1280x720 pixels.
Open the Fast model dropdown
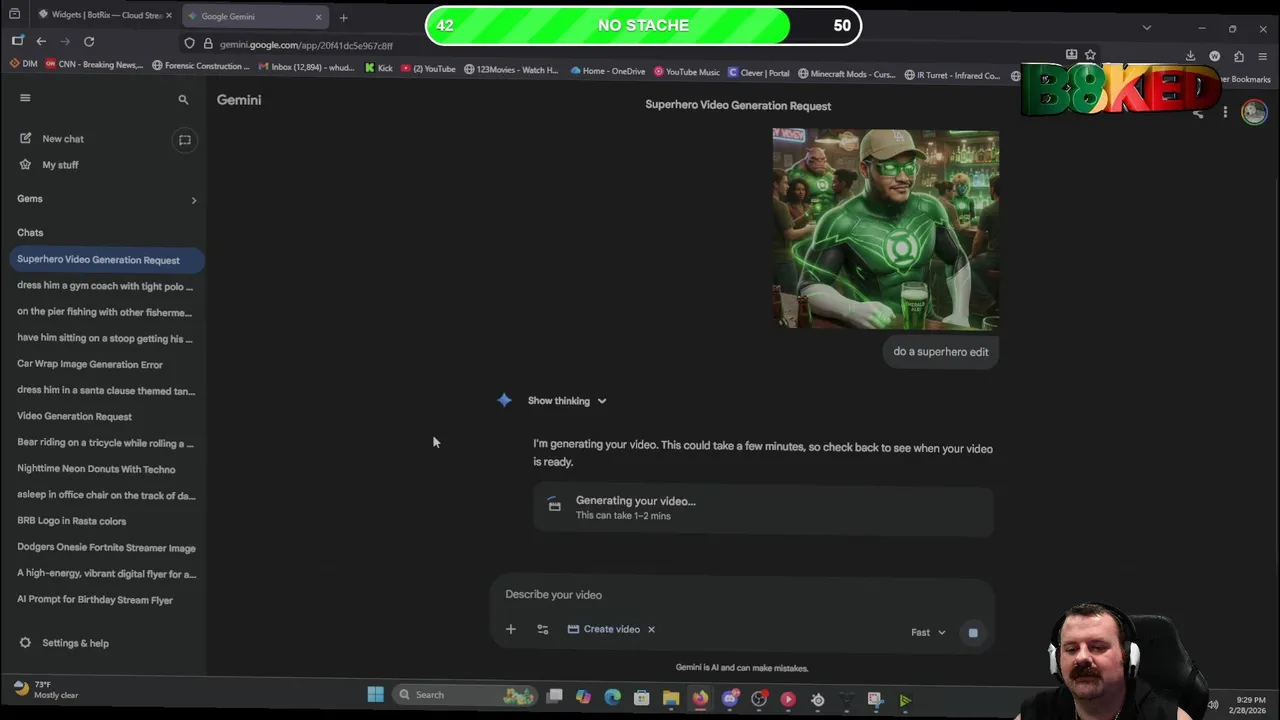928,633
